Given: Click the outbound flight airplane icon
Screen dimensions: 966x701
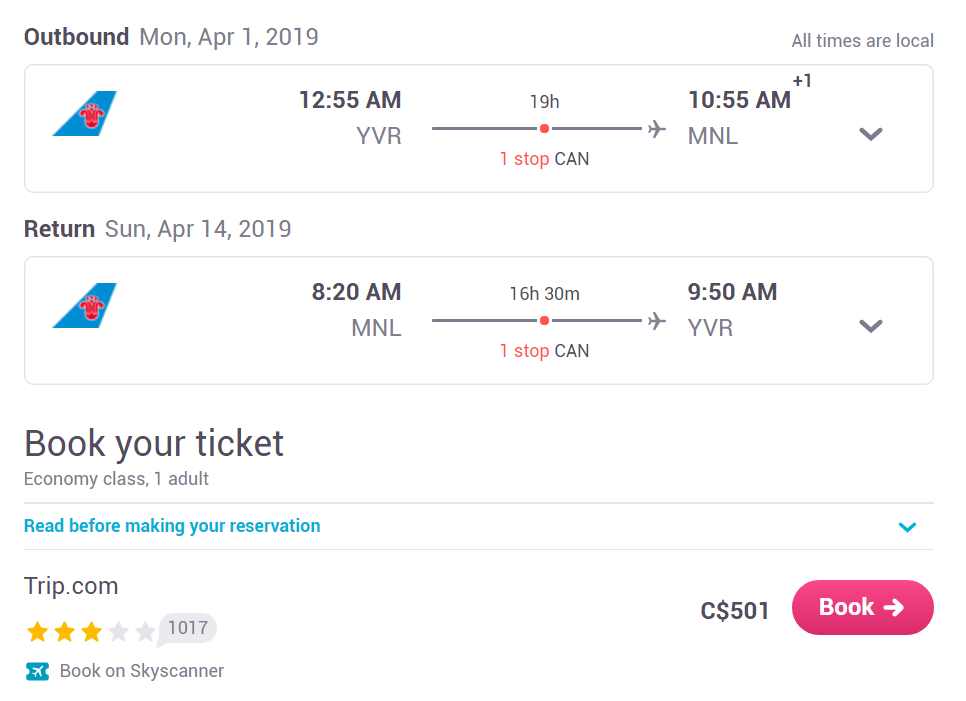Looking at the screenshot, I should click(657, 129).
